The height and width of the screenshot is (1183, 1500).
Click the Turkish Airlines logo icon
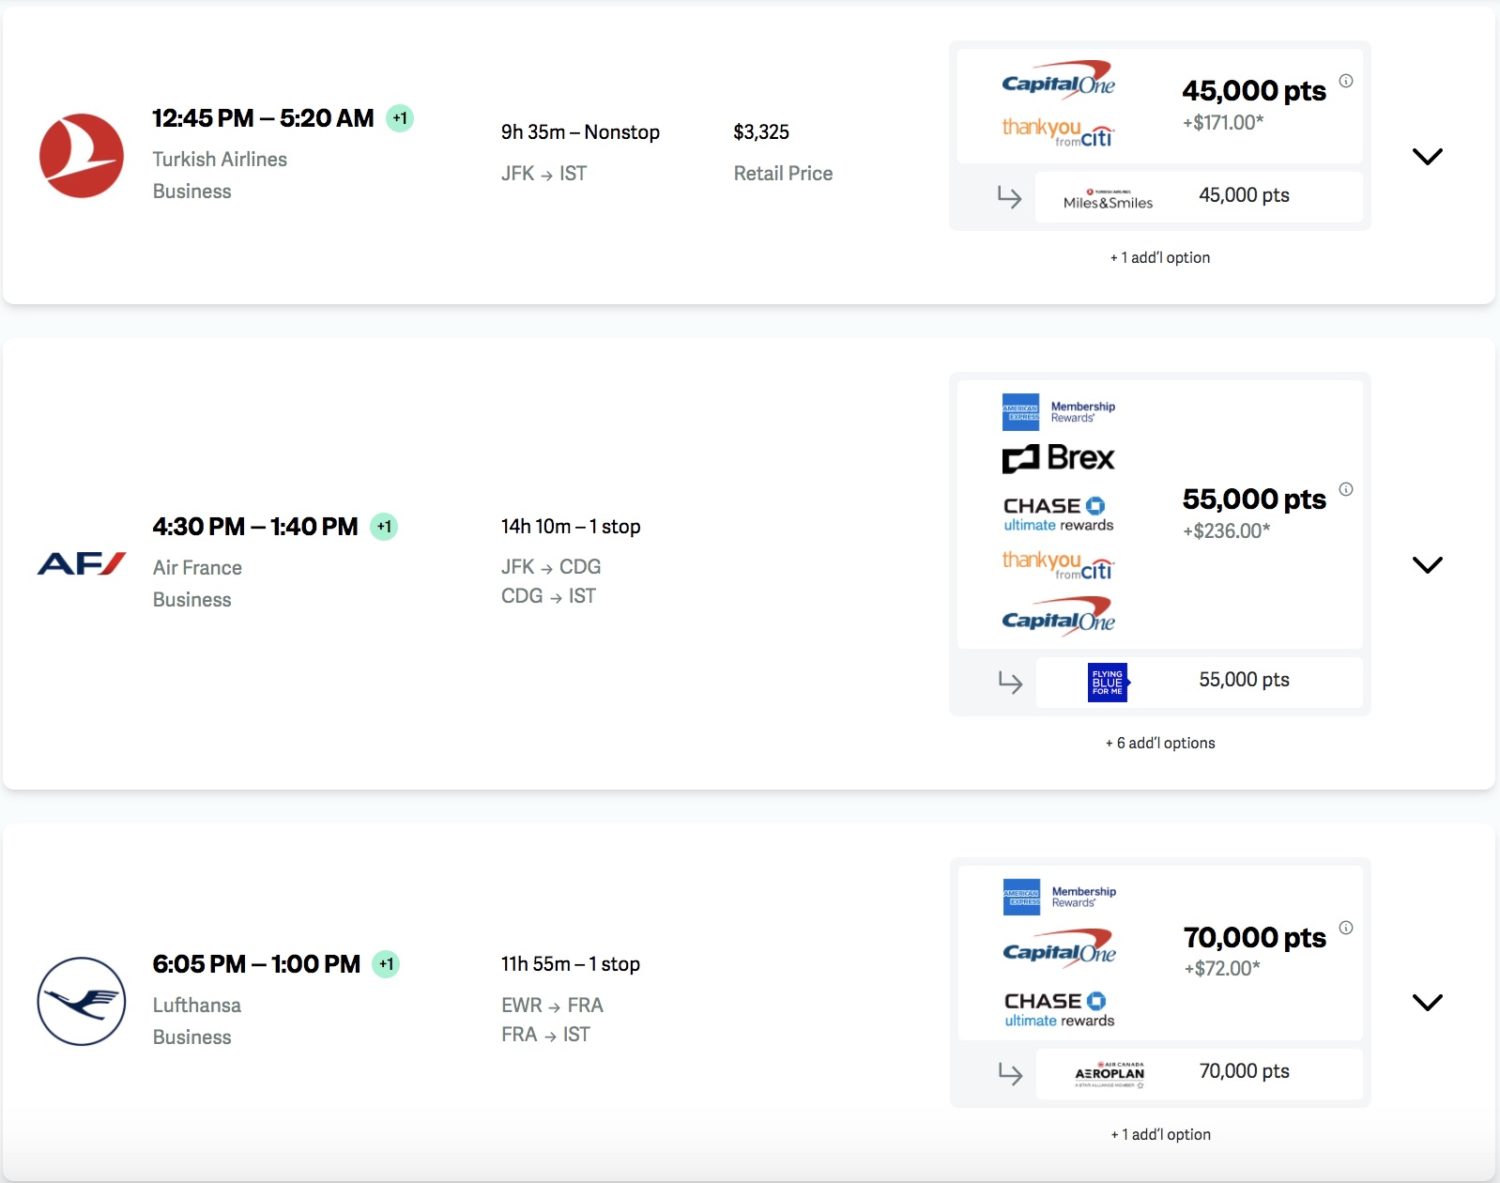(x=81, y=156)
